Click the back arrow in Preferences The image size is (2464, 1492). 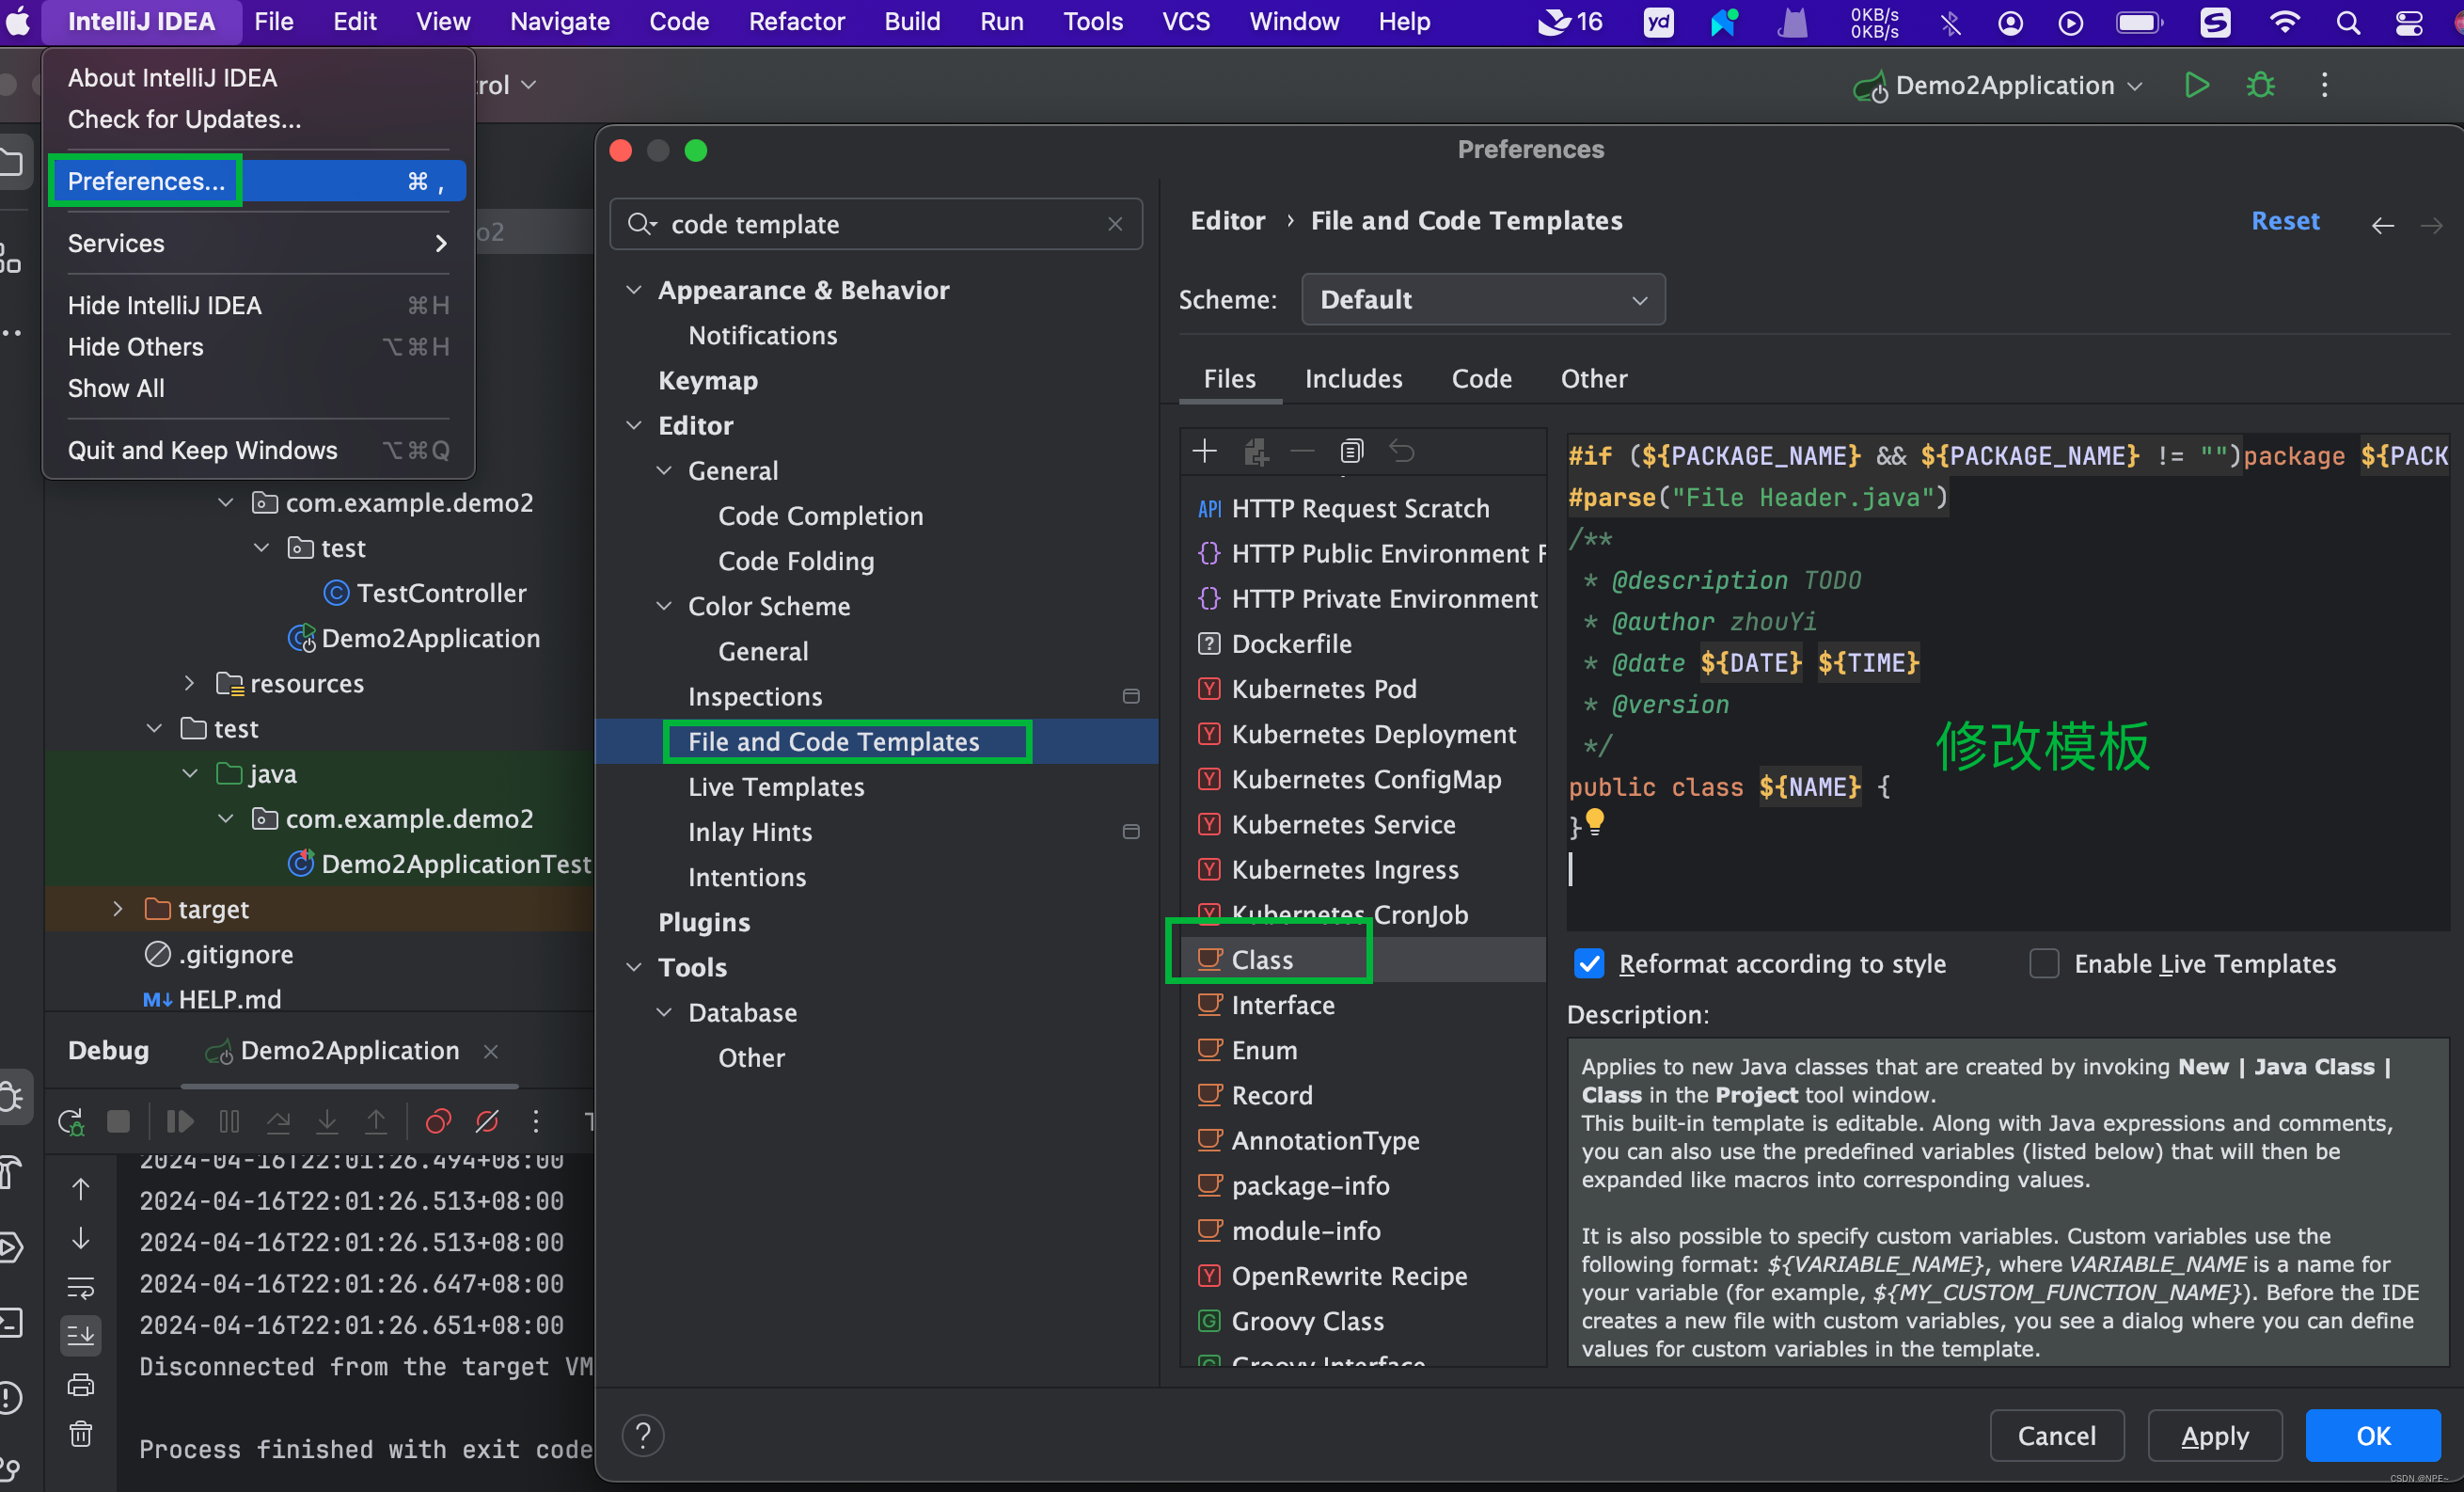pyautogui.click(x=2382, y=225)
